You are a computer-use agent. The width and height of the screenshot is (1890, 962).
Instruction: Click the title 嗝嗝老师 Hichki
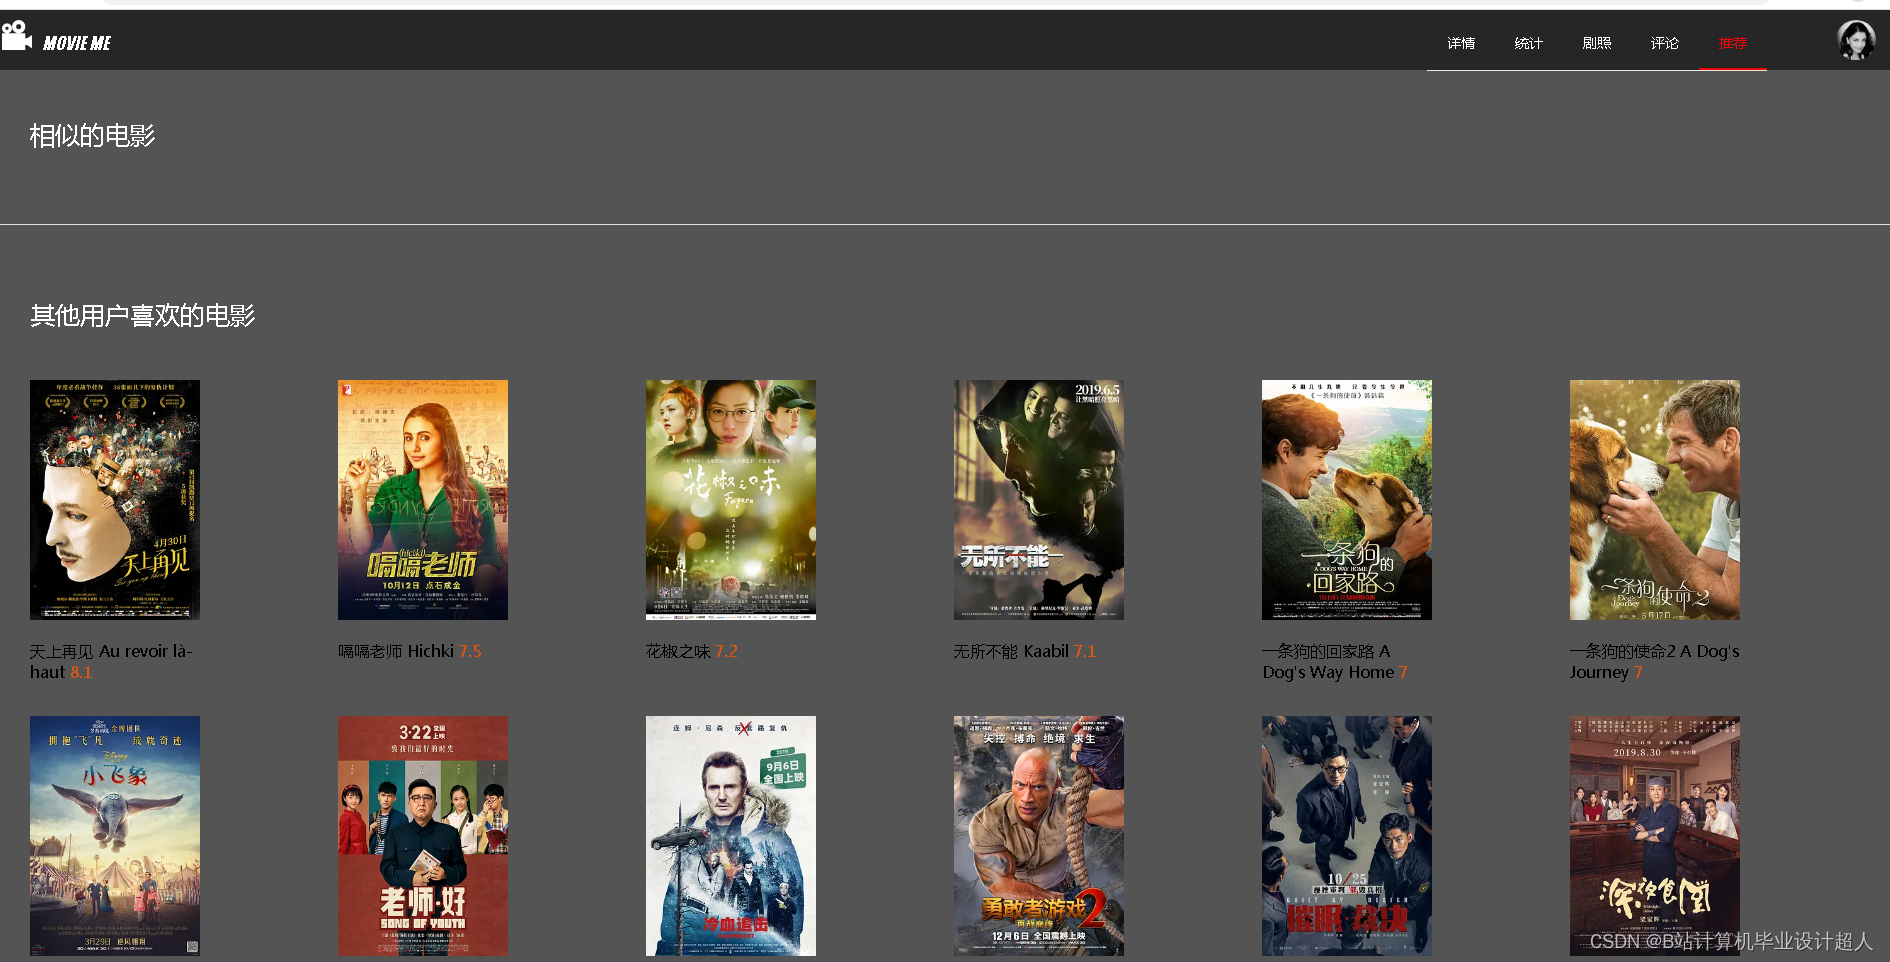[x=396, y=651]
